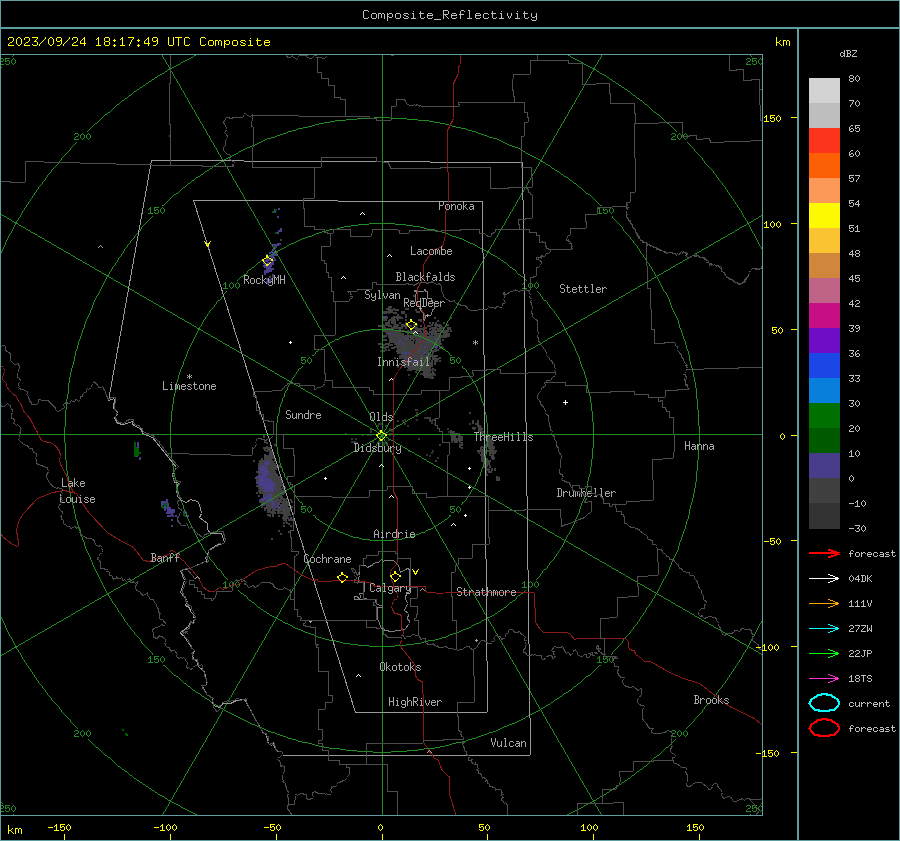The image size is (900, 841).
Task: Click the red forecast ellipse icon
Action: tap(824, 728)
